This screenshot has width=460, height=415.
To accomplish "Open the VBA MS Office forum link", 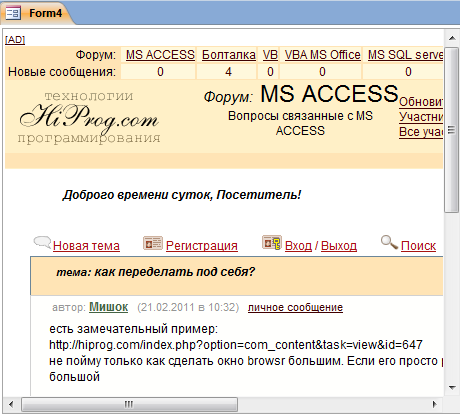I will [x=323, y=55].
